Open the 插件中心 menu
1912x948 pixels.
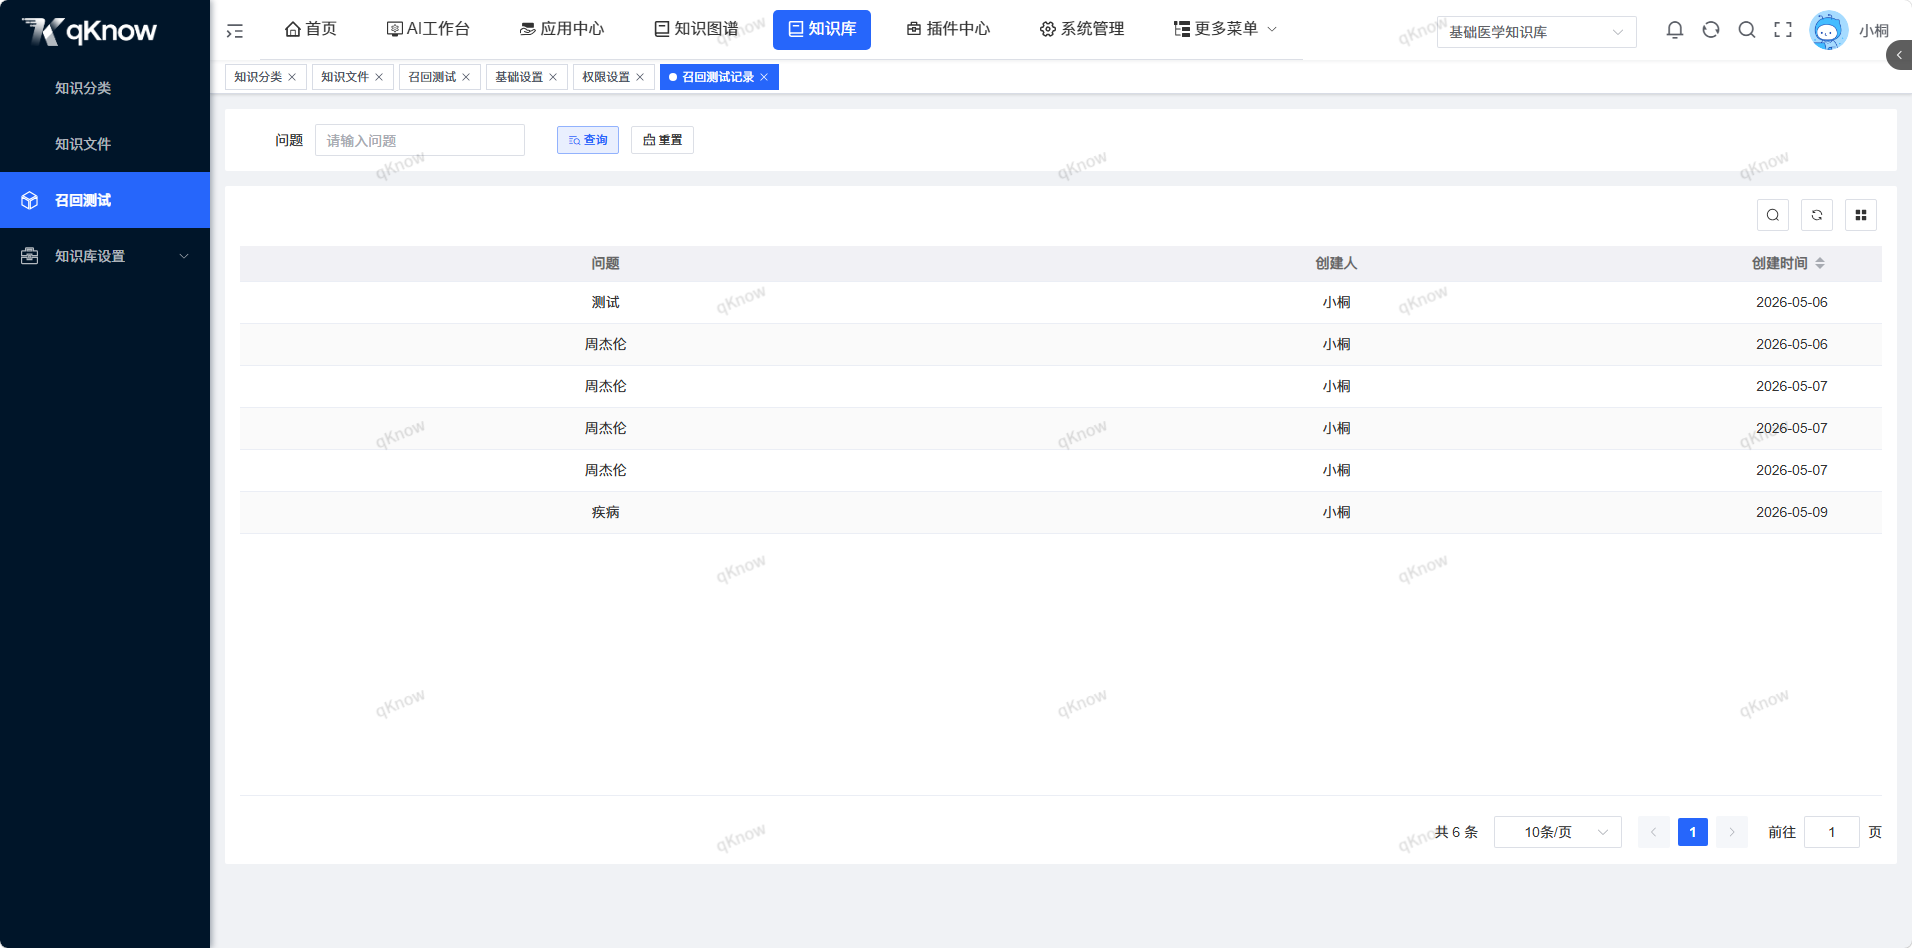948,29
